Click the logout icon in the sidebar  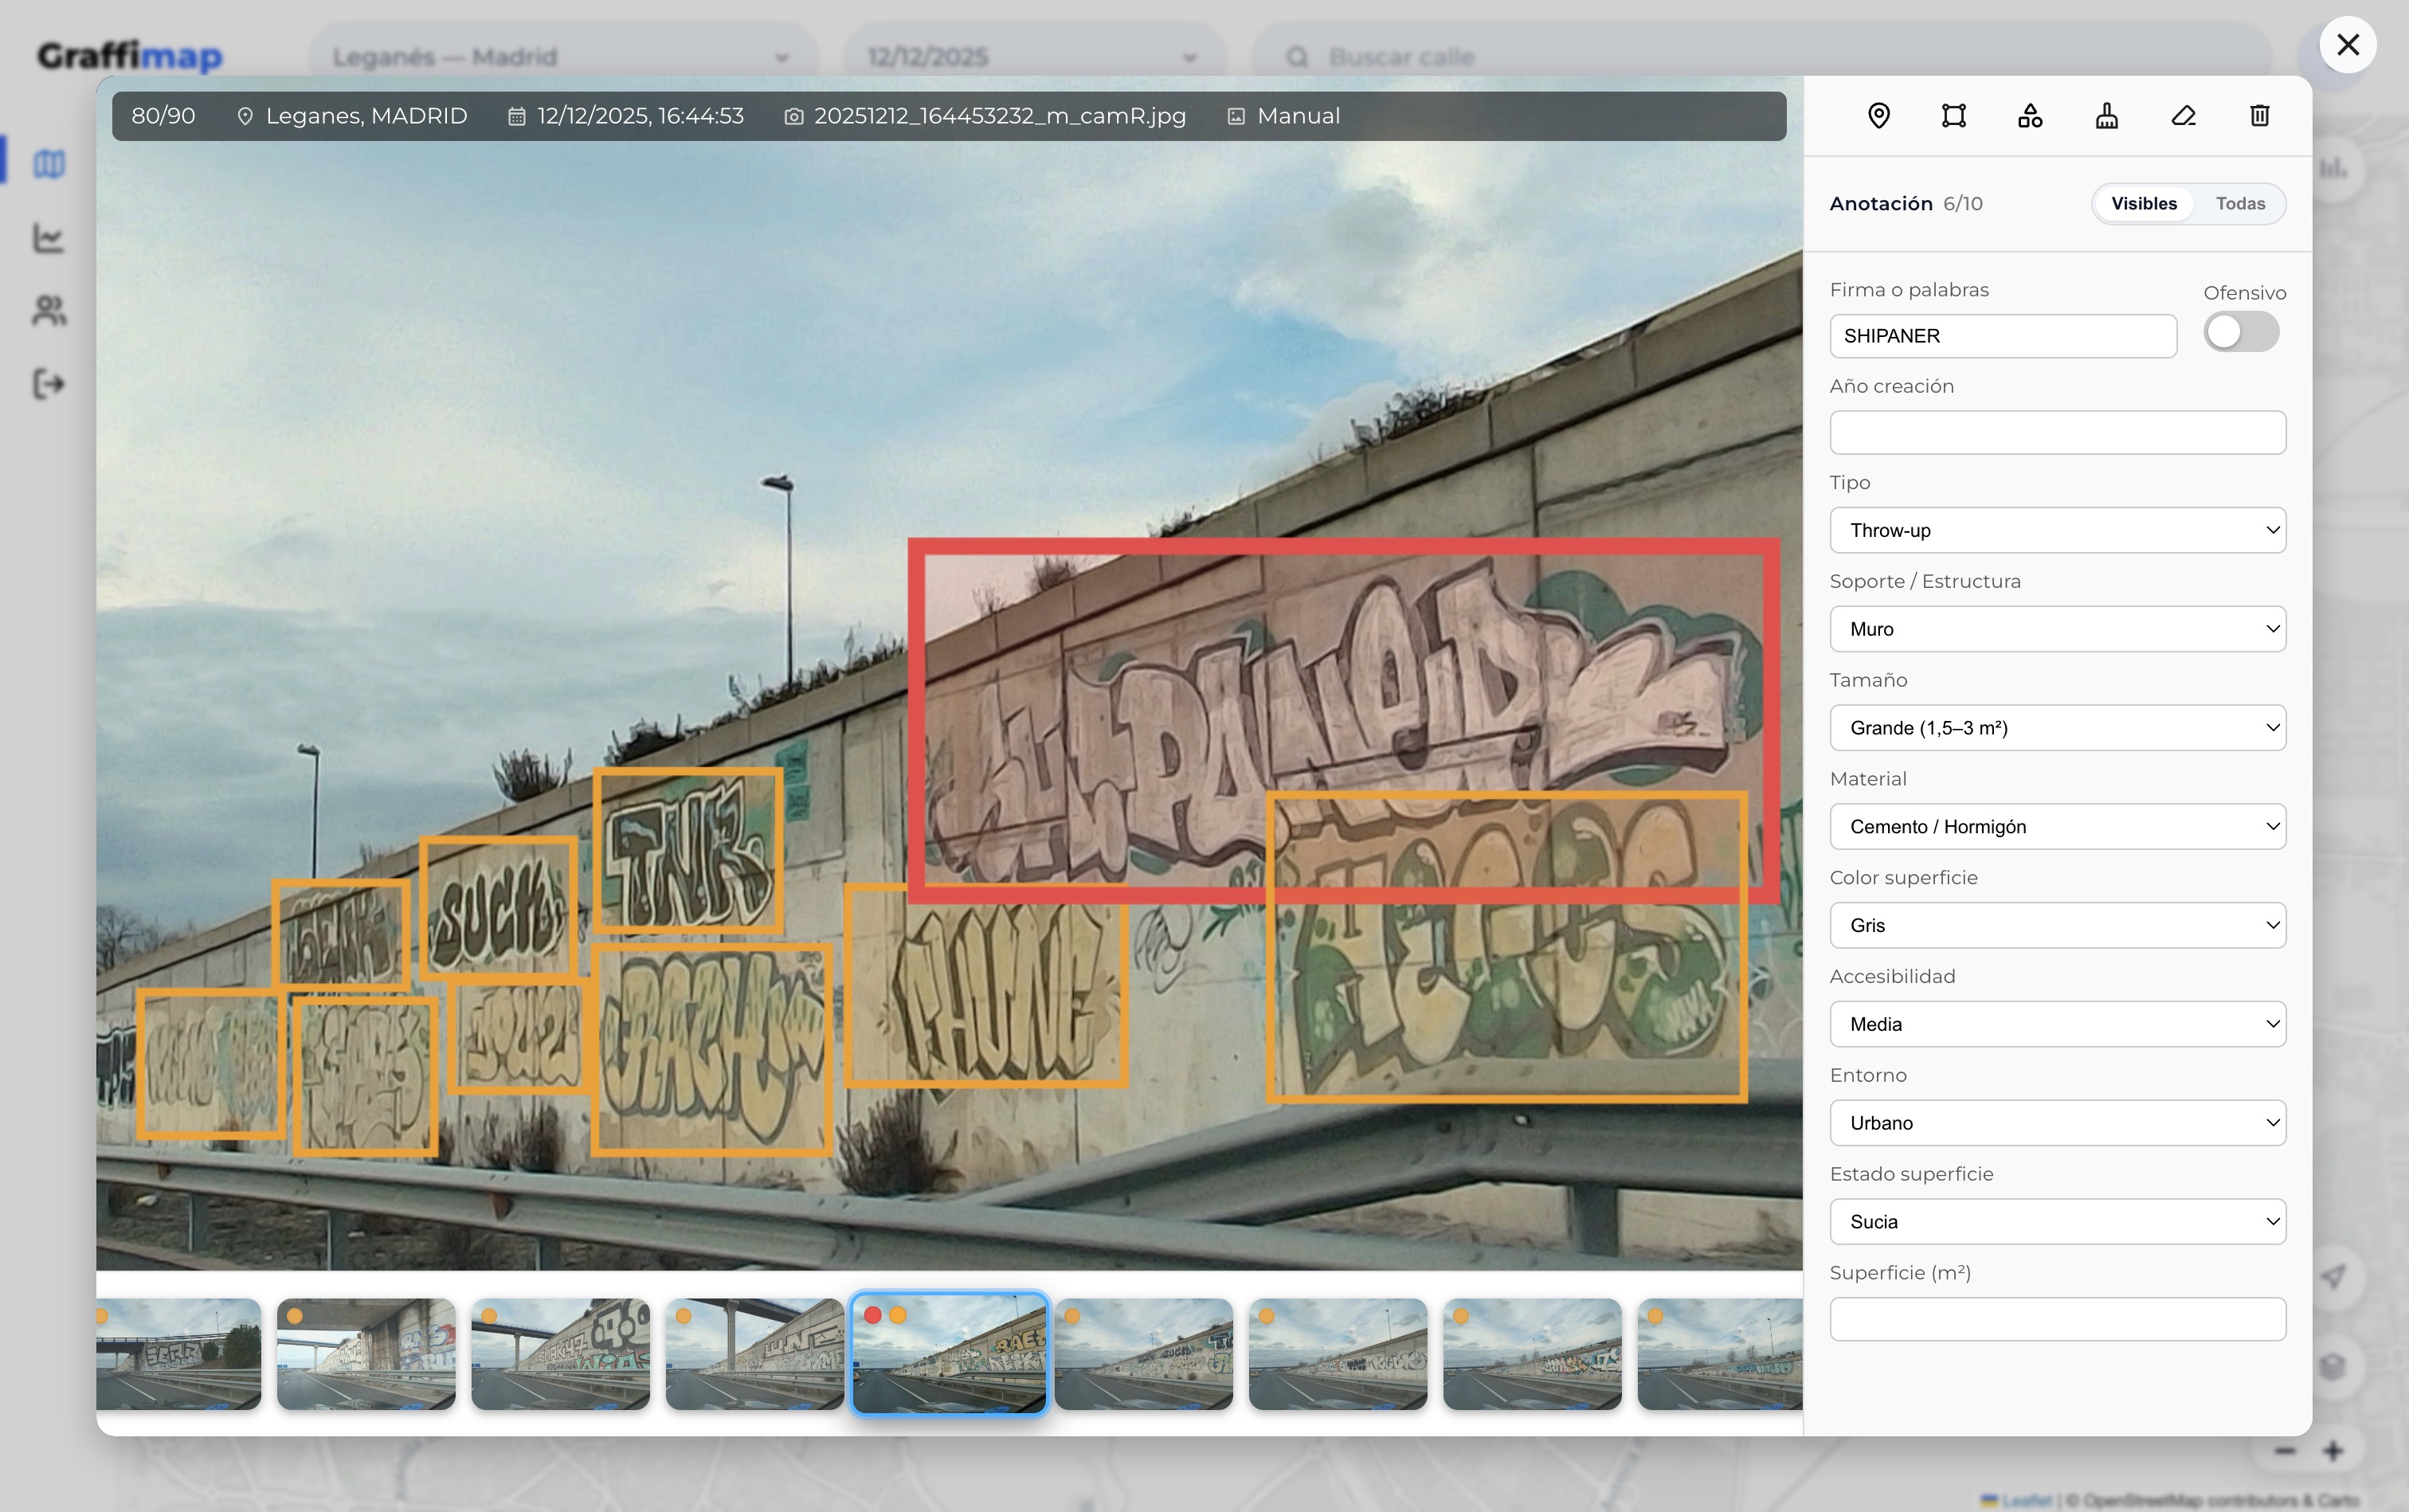click(49, 384)
